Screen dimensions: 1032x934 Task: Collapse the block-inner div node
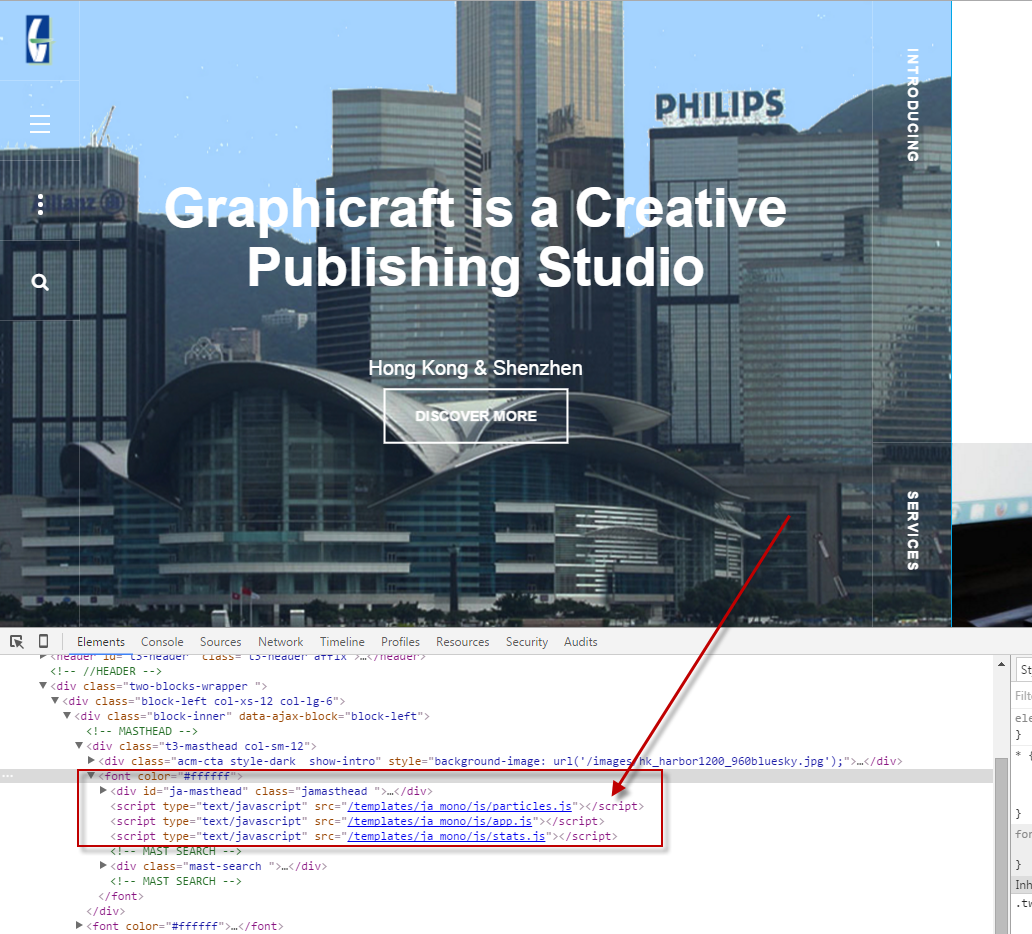[67, 715]
